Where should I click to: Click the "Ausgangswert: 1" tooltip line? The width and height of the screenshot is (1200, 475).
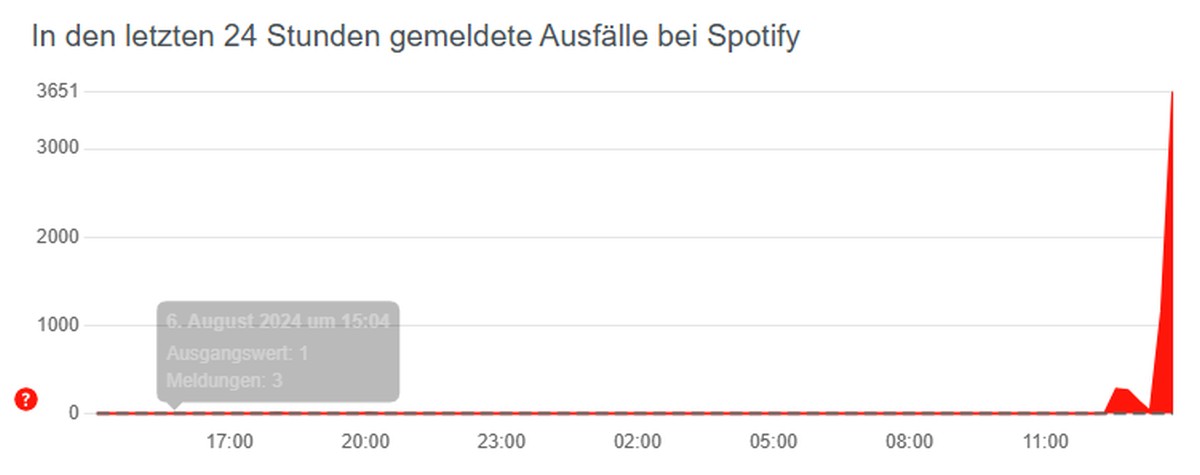[x=237, y=353]
